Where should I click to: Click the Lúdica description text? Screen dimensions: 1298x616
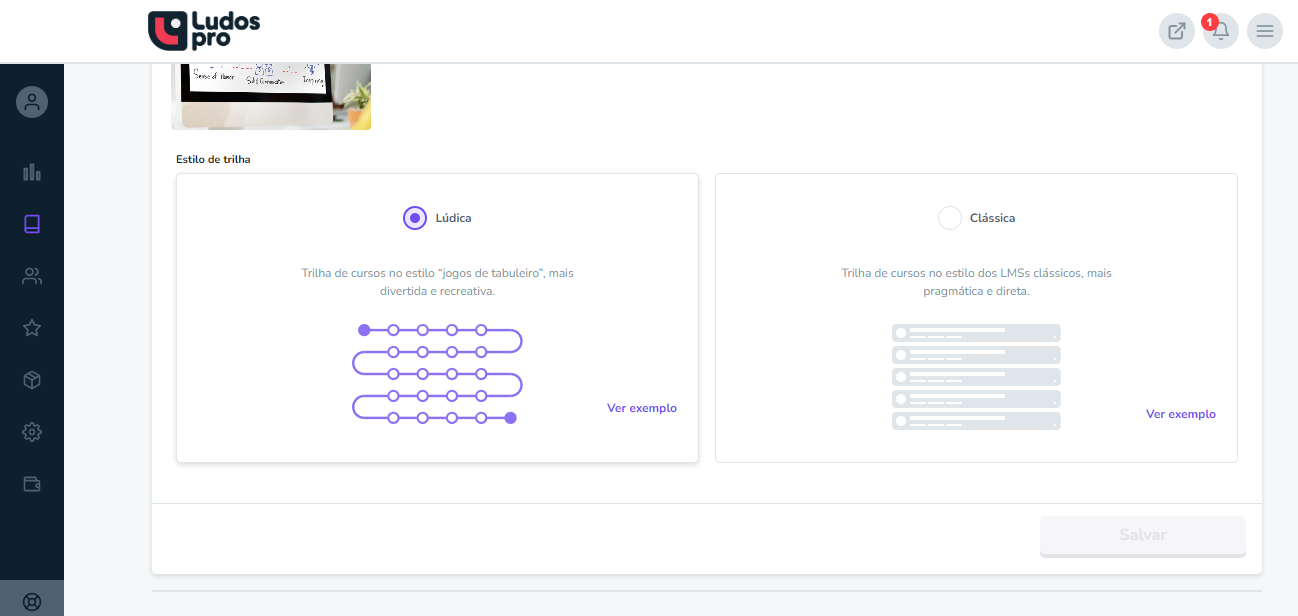click(x=437, y=282)
